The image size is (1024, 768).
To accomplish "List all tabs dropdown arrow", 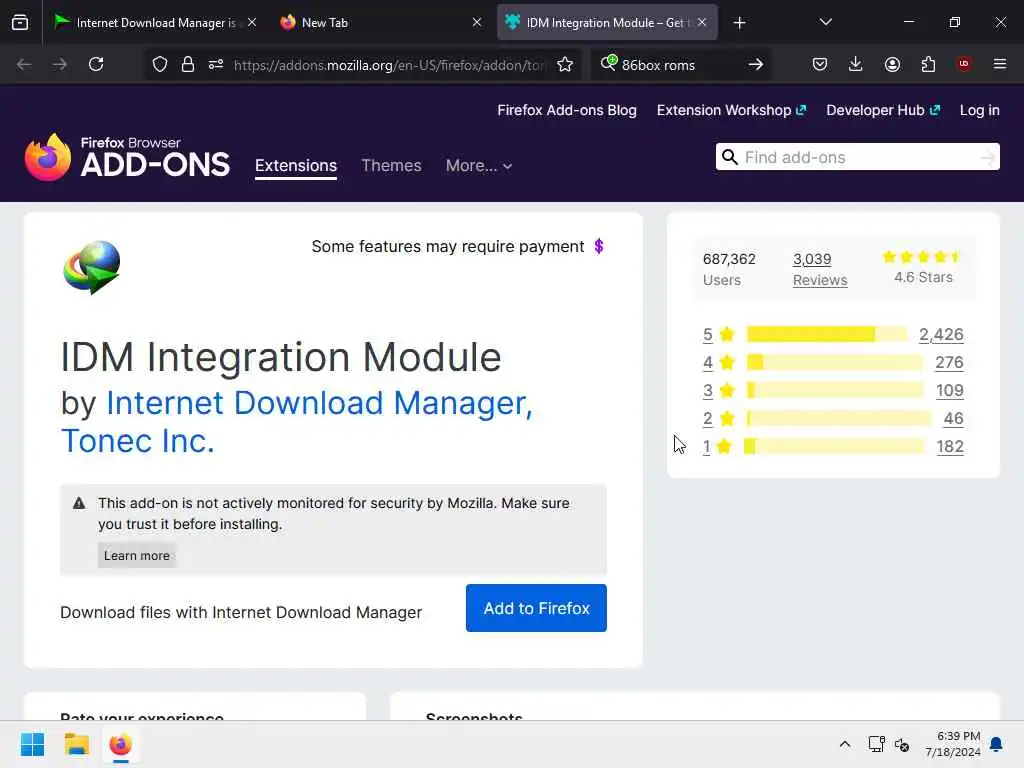I will coord(825,23).
